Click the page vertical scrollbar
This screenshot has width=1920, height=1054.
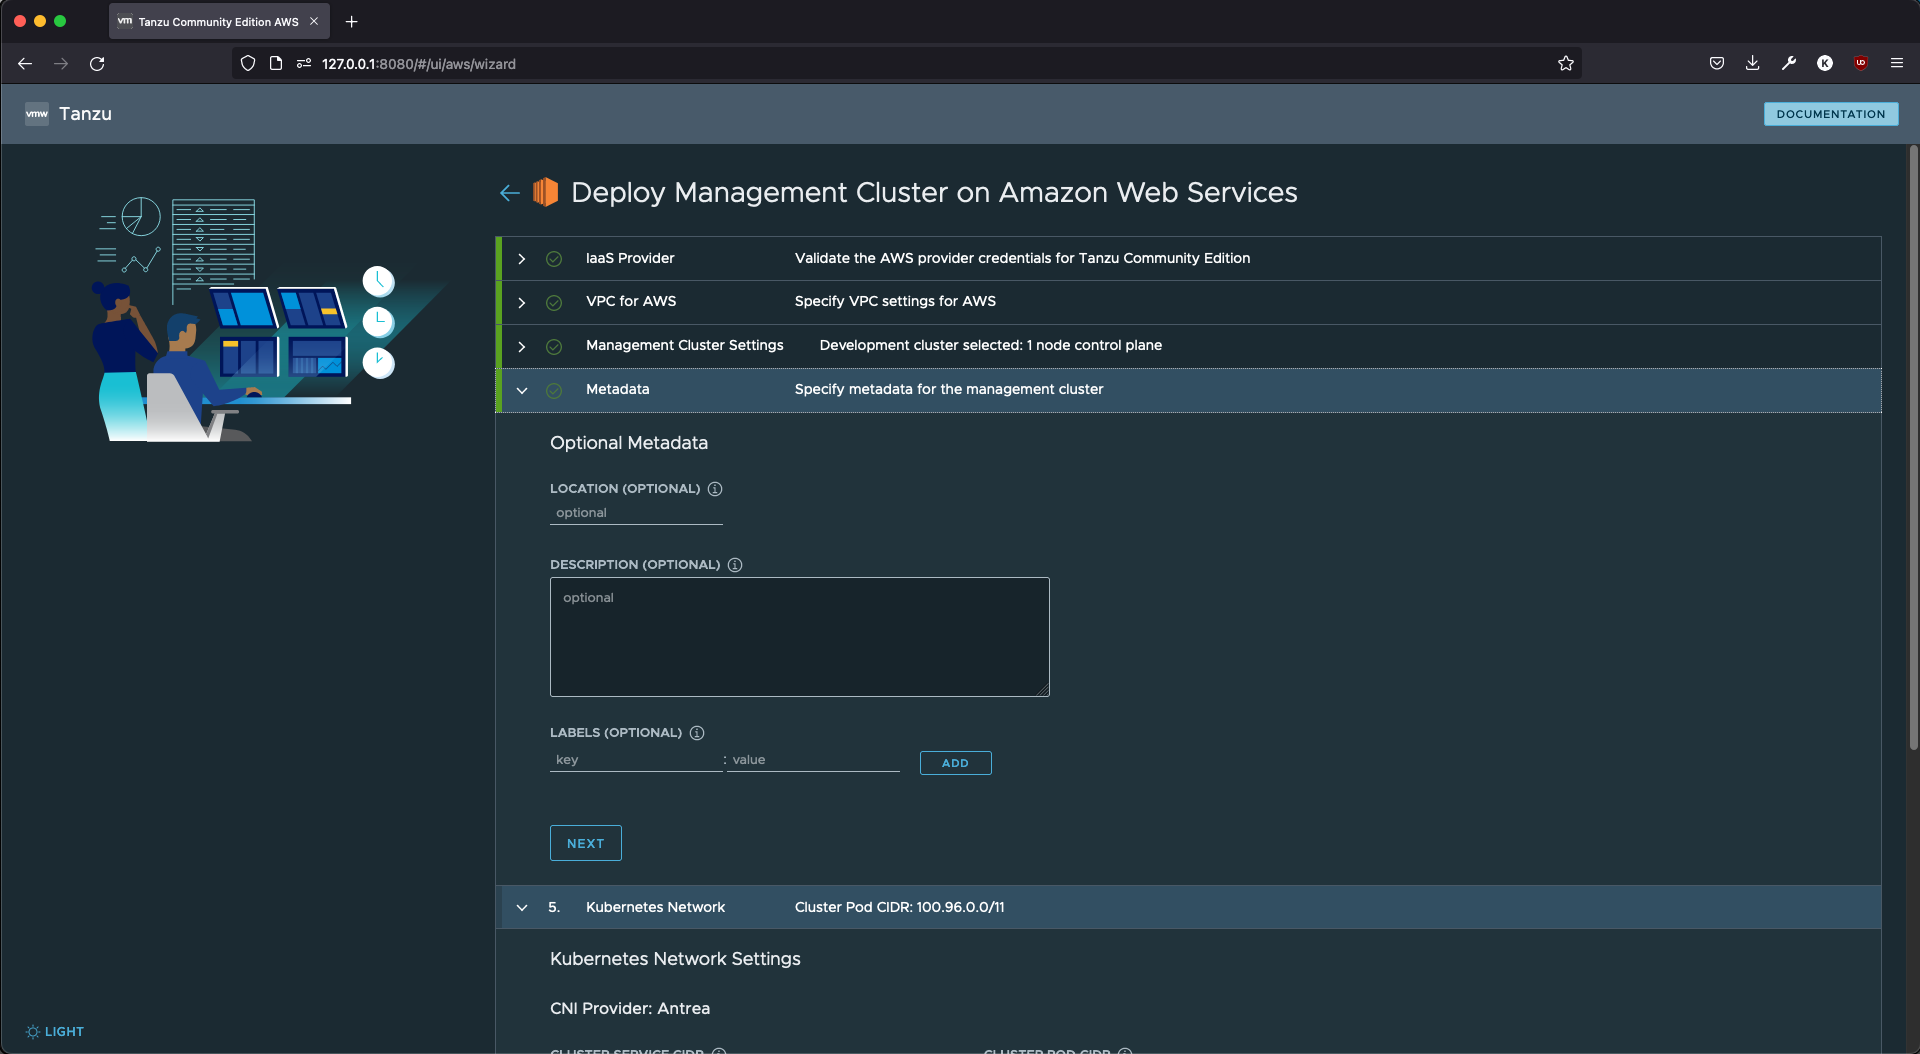[x=1913, y=450]
